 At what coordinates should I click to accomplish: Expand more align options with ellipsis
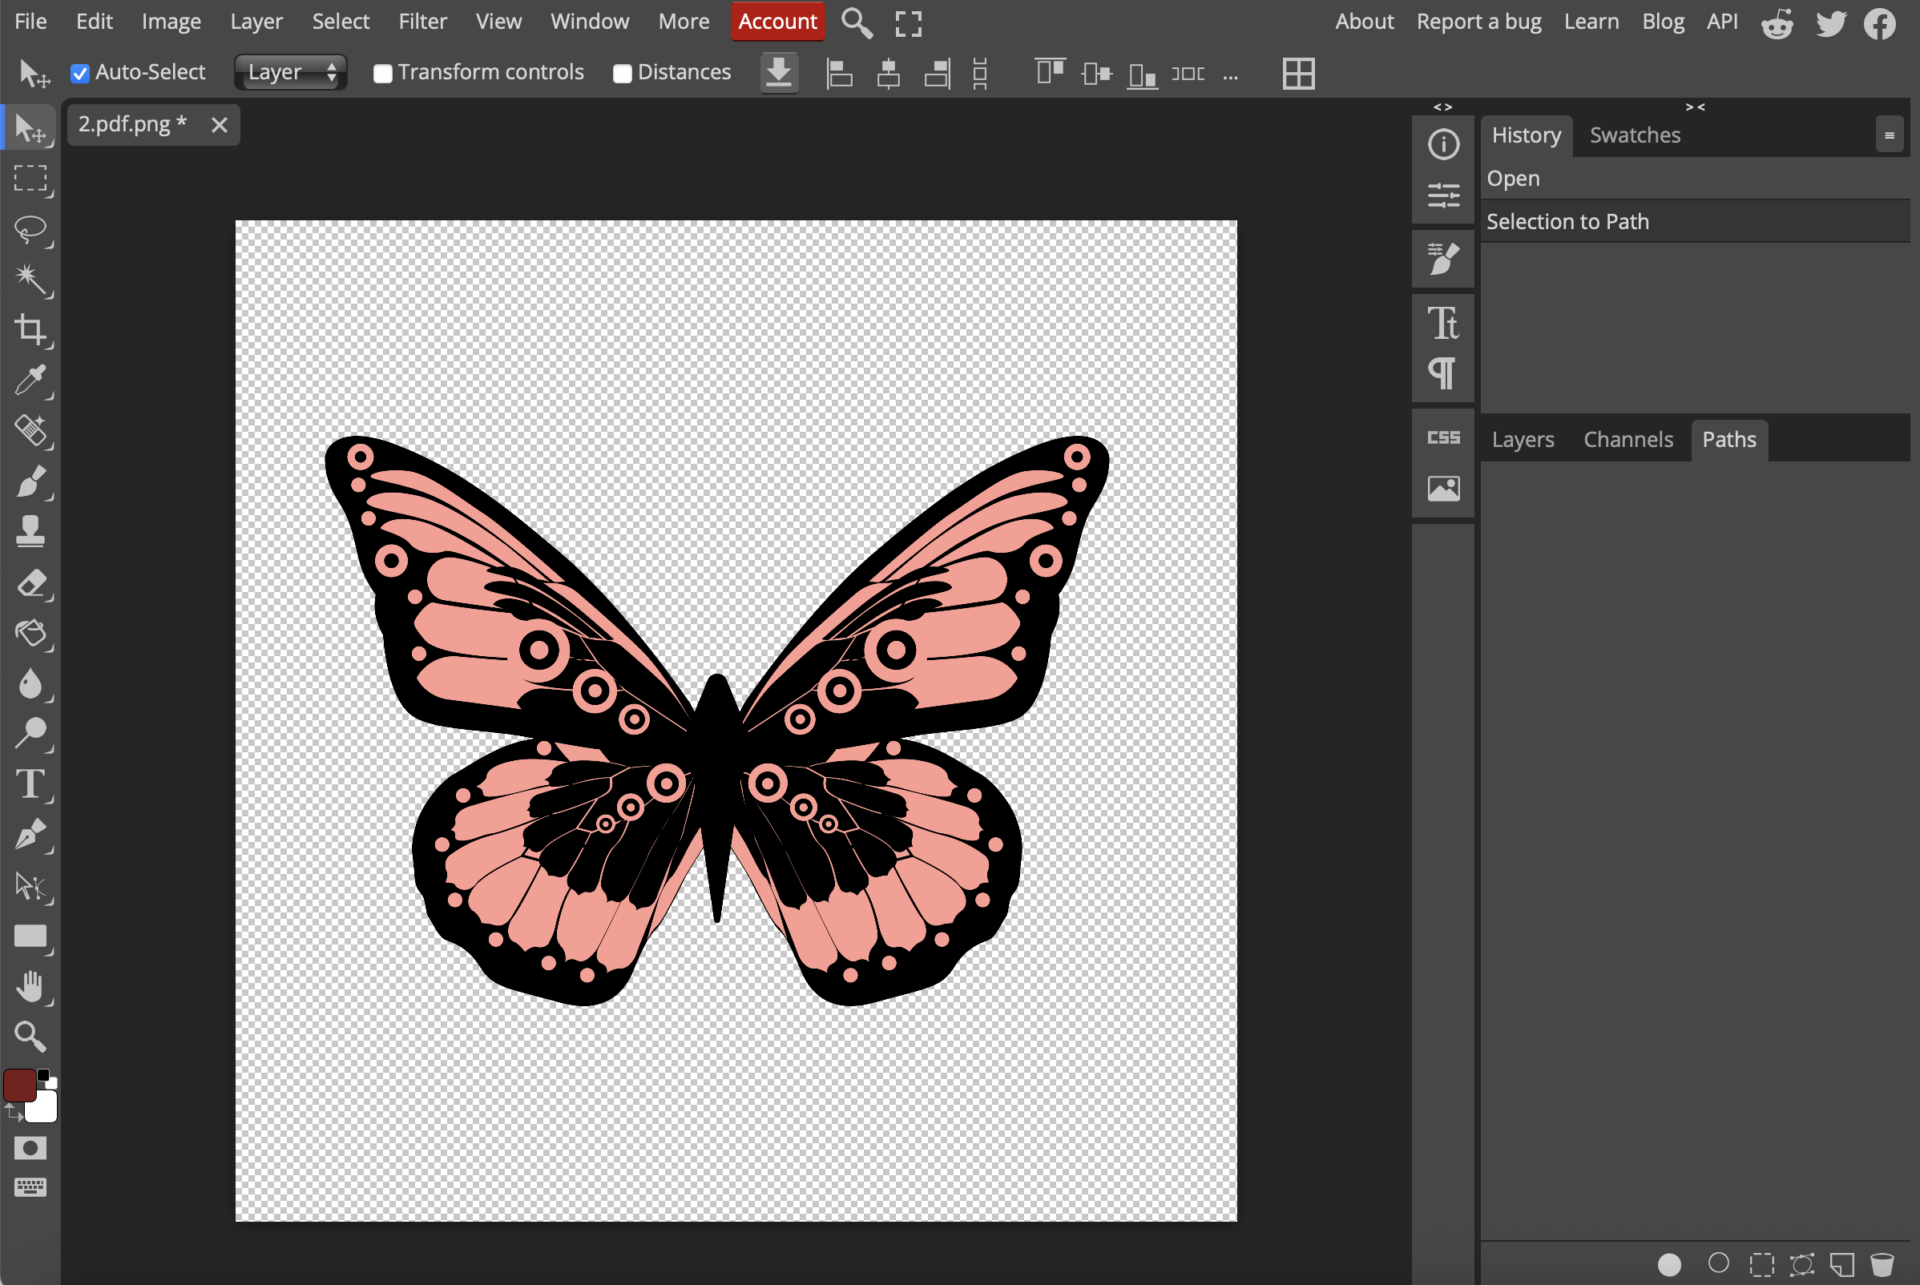[x=1230, y=74]
